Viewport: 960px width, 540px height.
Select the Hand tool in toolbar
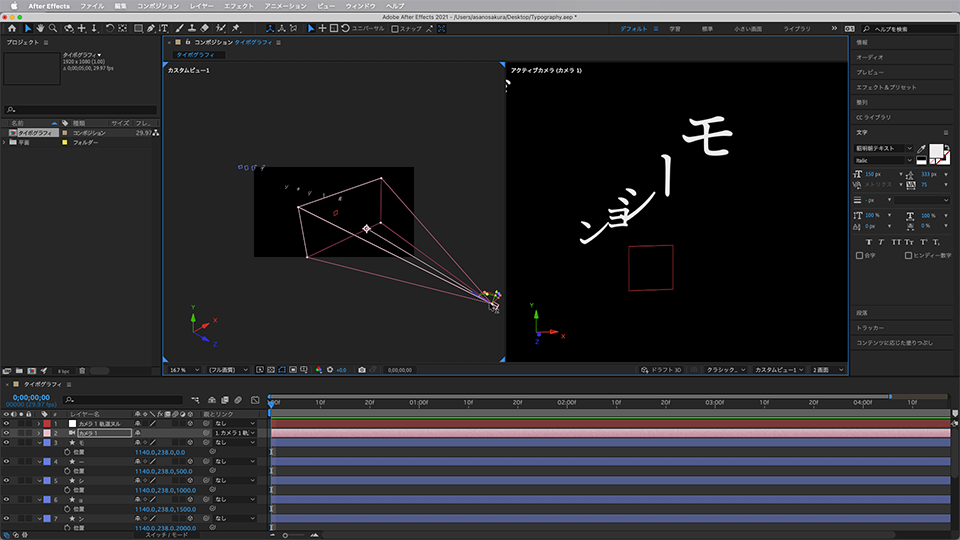[x=41, y=28]
